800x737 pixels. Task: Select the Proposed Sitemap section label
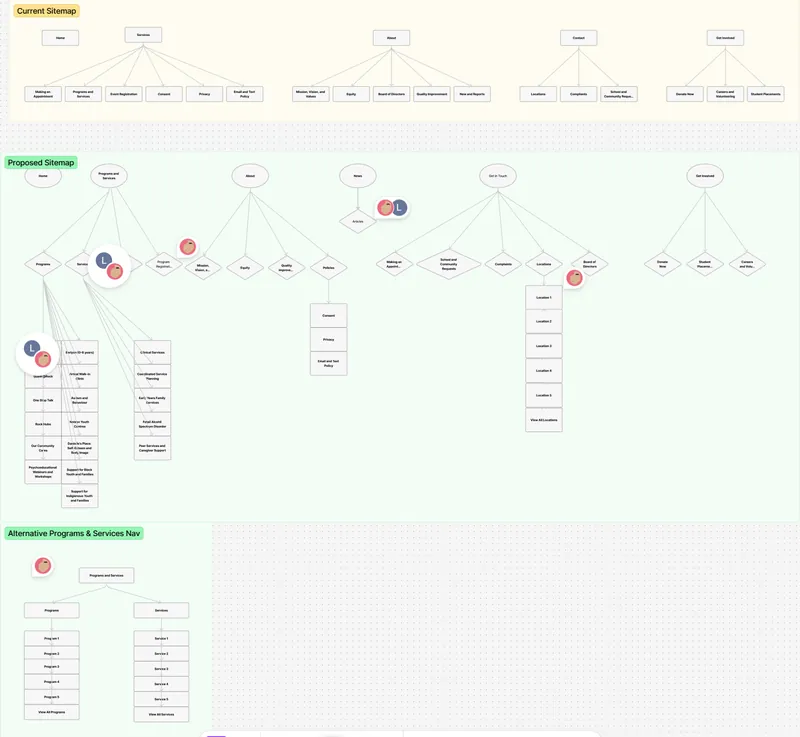[41, 163]
